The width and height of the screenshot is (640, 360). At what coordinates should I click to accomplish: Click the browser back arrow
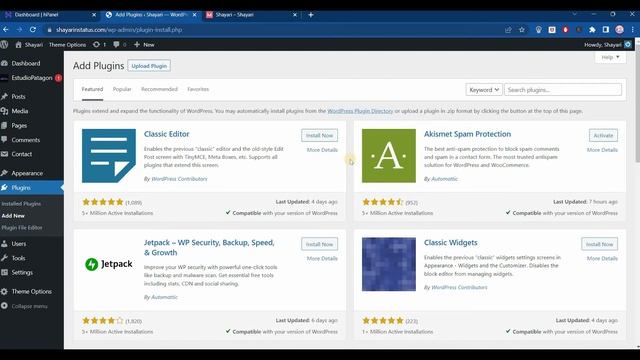[6, 29]
